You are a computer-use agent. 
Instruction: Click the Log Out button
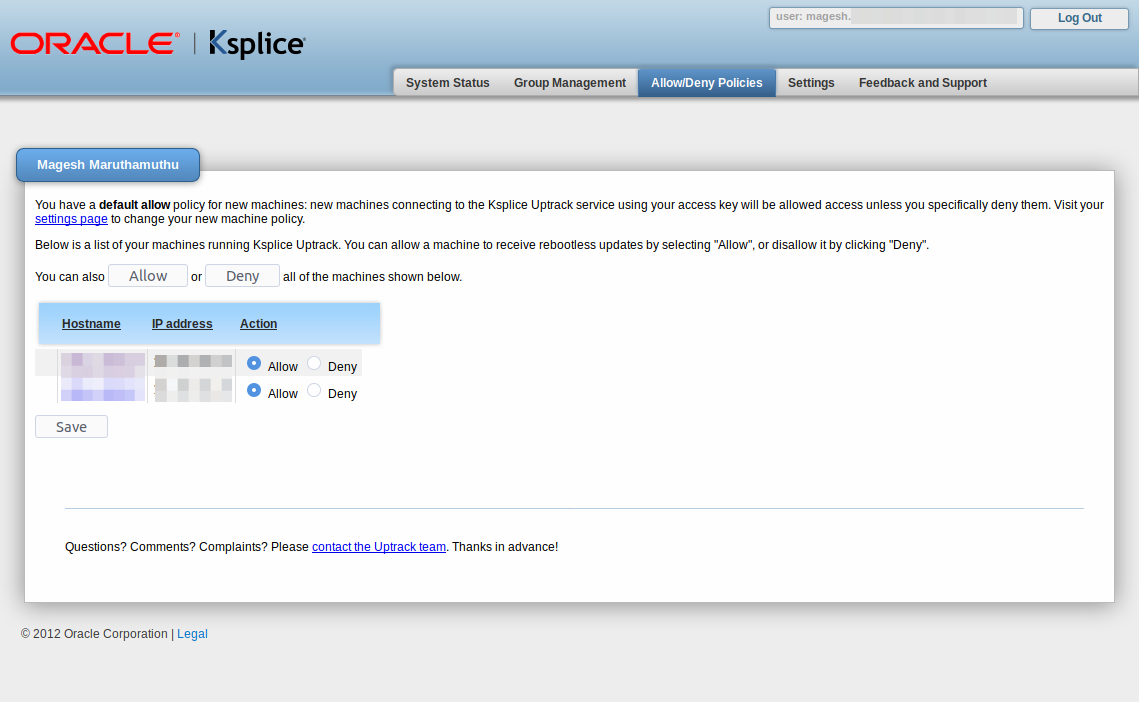click(1079, 18)
